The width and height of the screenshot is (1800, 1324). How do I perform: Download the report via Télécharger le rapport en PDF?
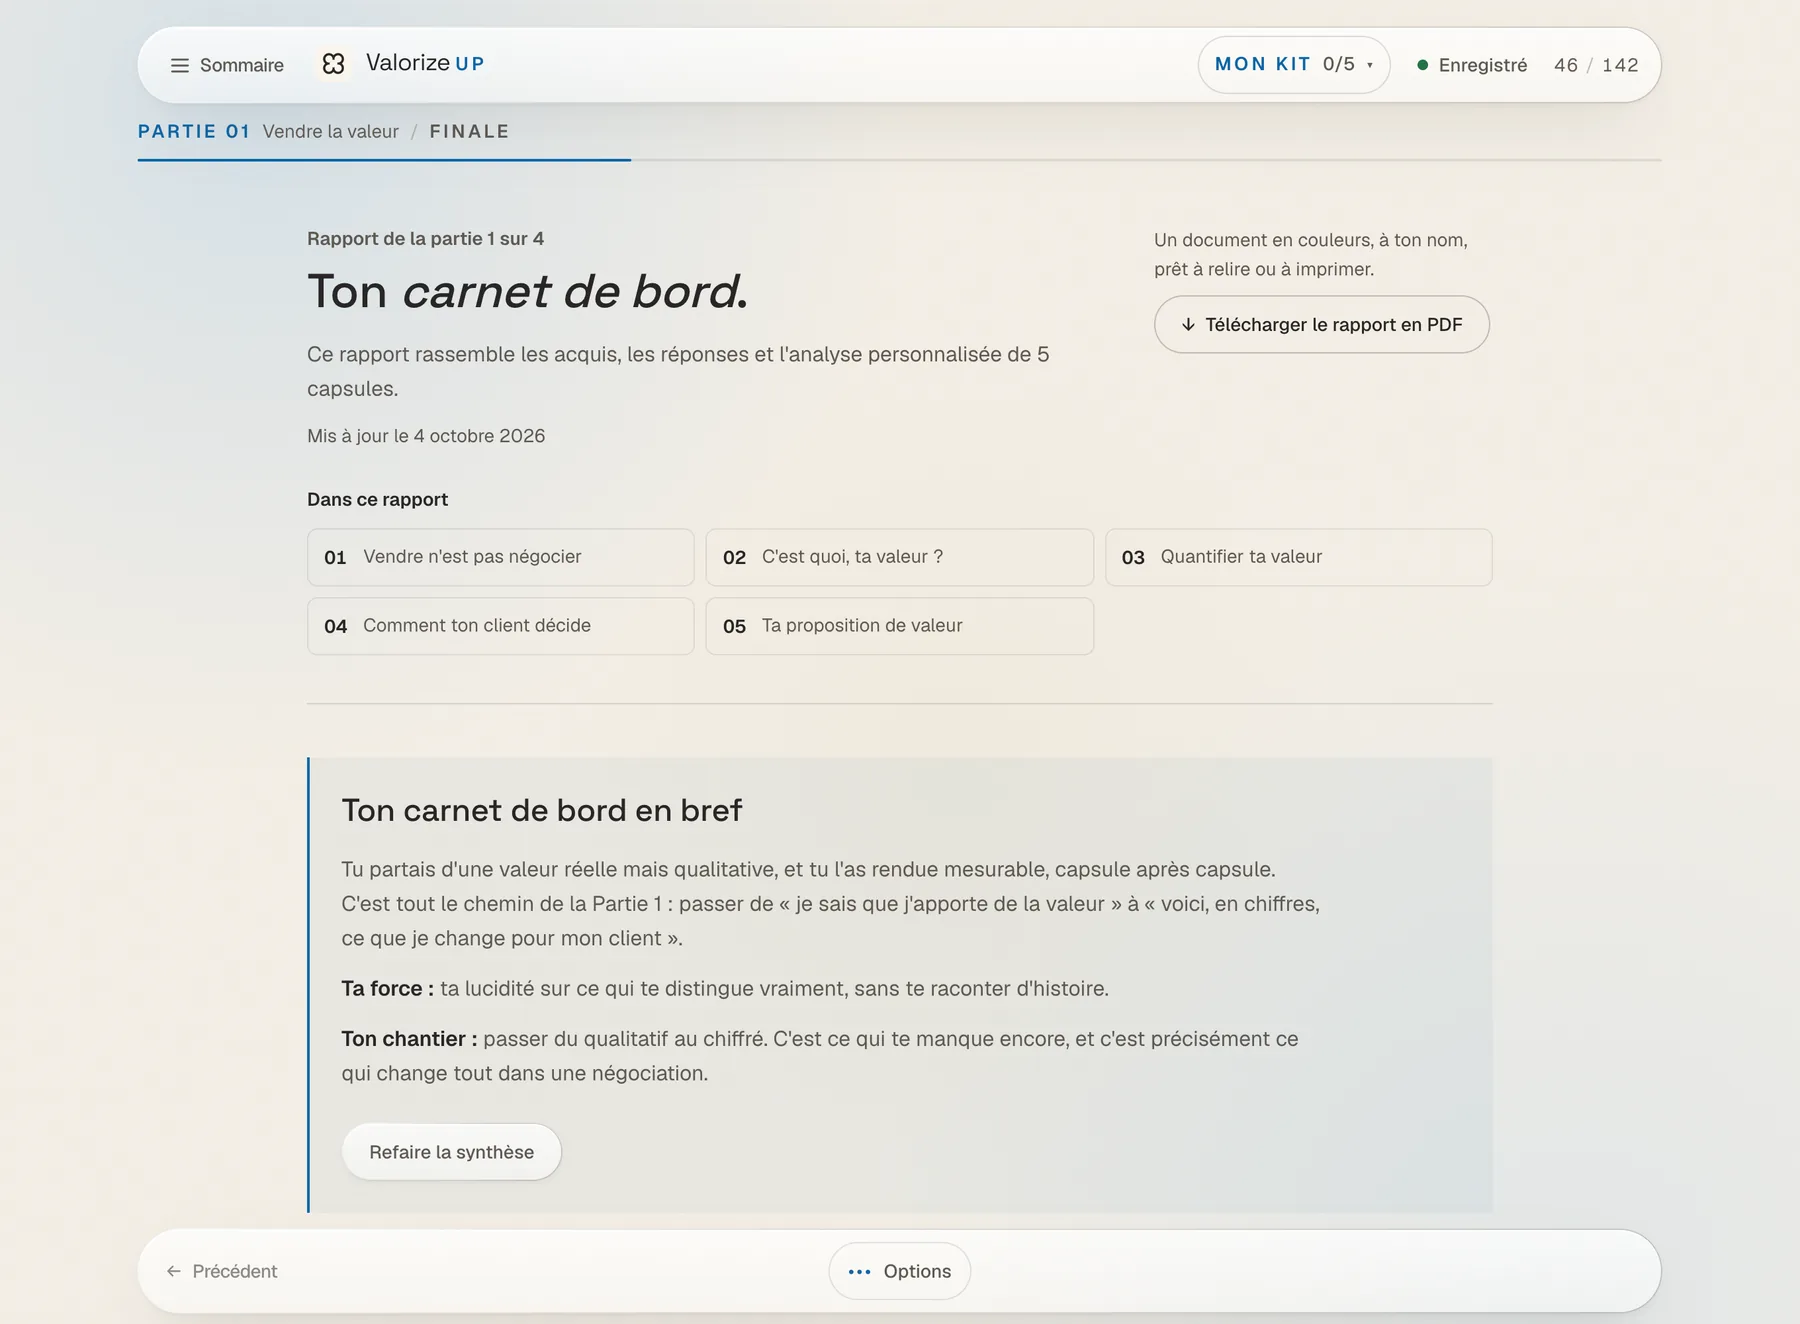1322,324
